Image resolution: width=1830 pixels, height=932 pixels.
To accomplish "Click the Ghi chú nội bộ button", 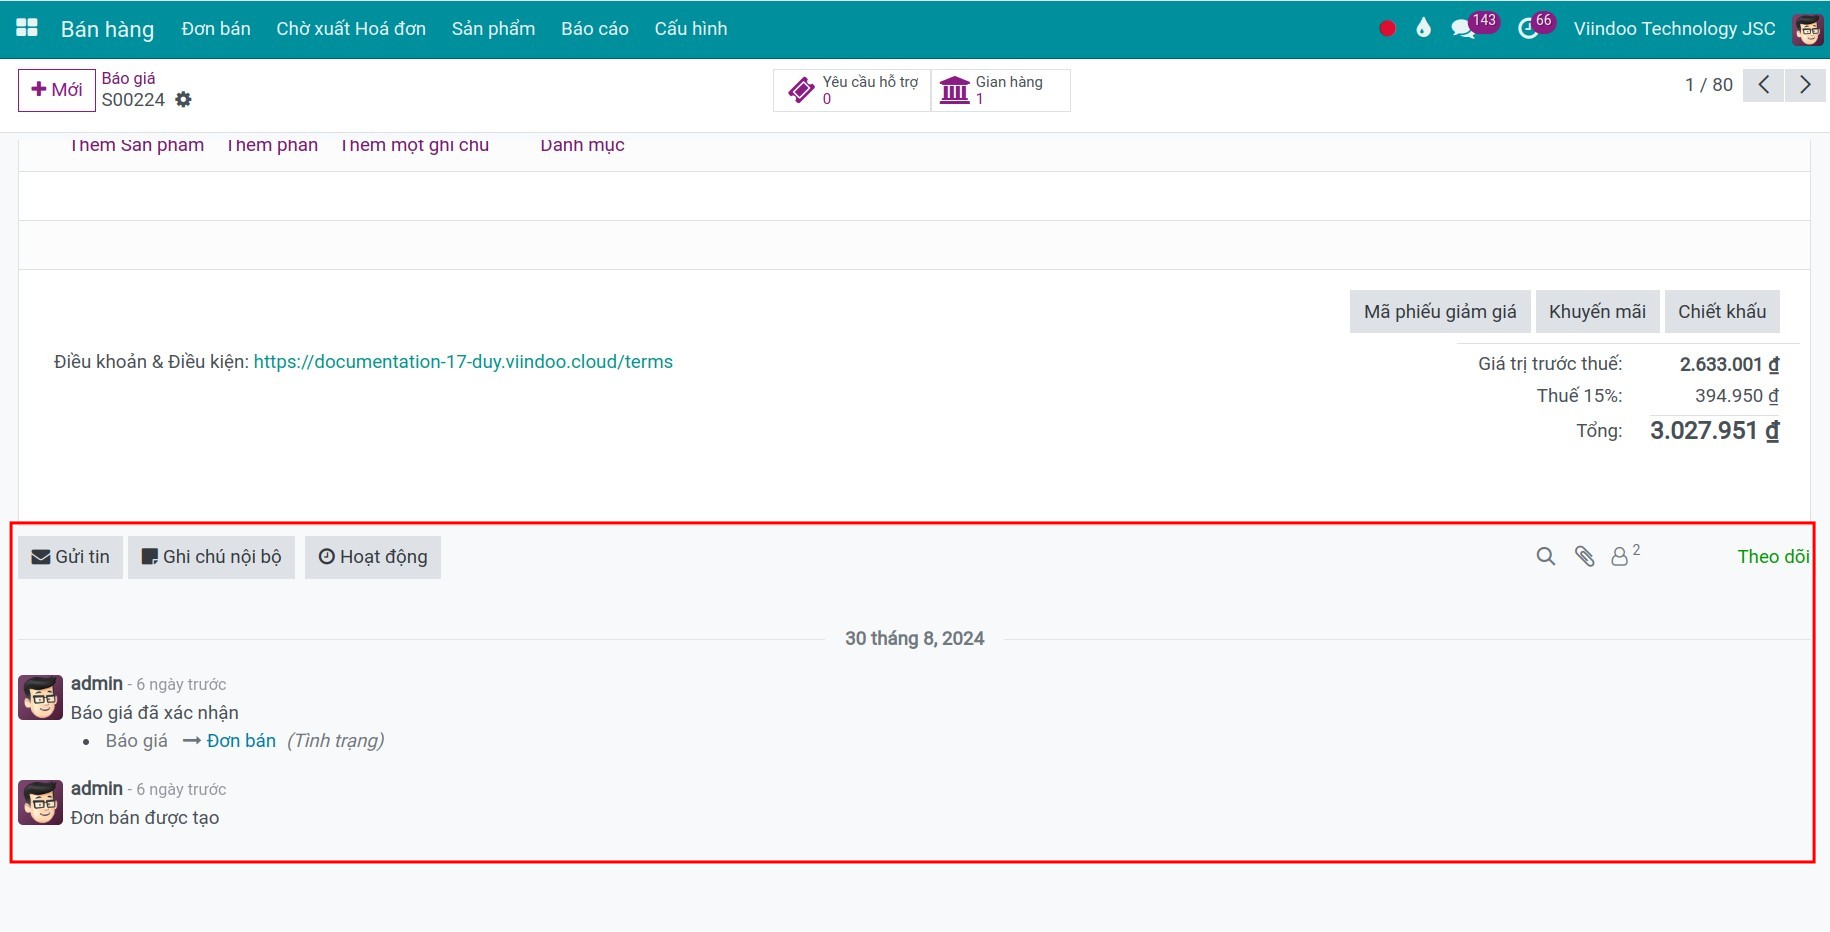I will click(x=211, y=557).
